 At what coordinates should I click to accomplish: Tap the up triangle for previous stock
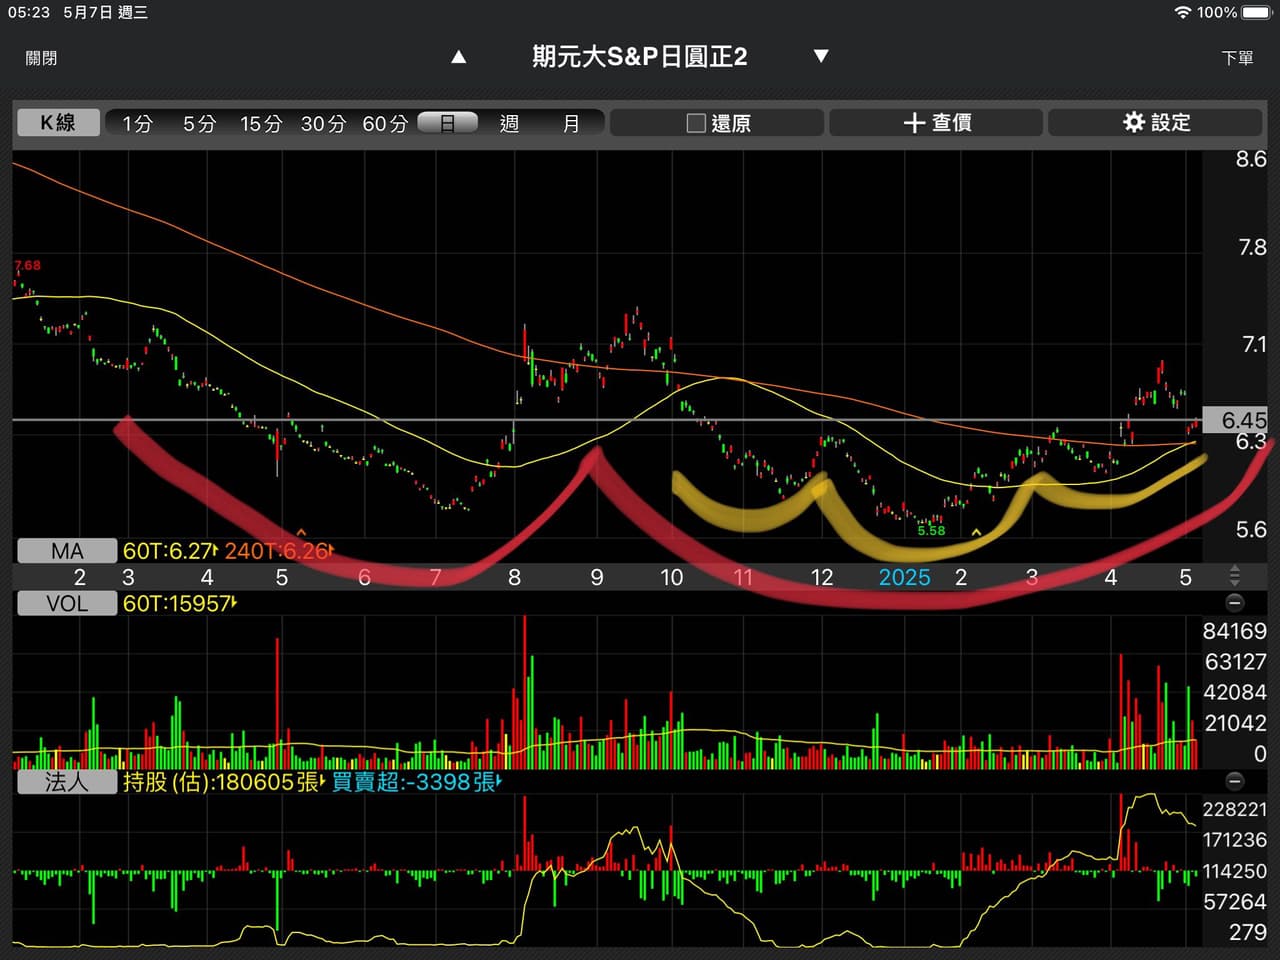point(459,57)
